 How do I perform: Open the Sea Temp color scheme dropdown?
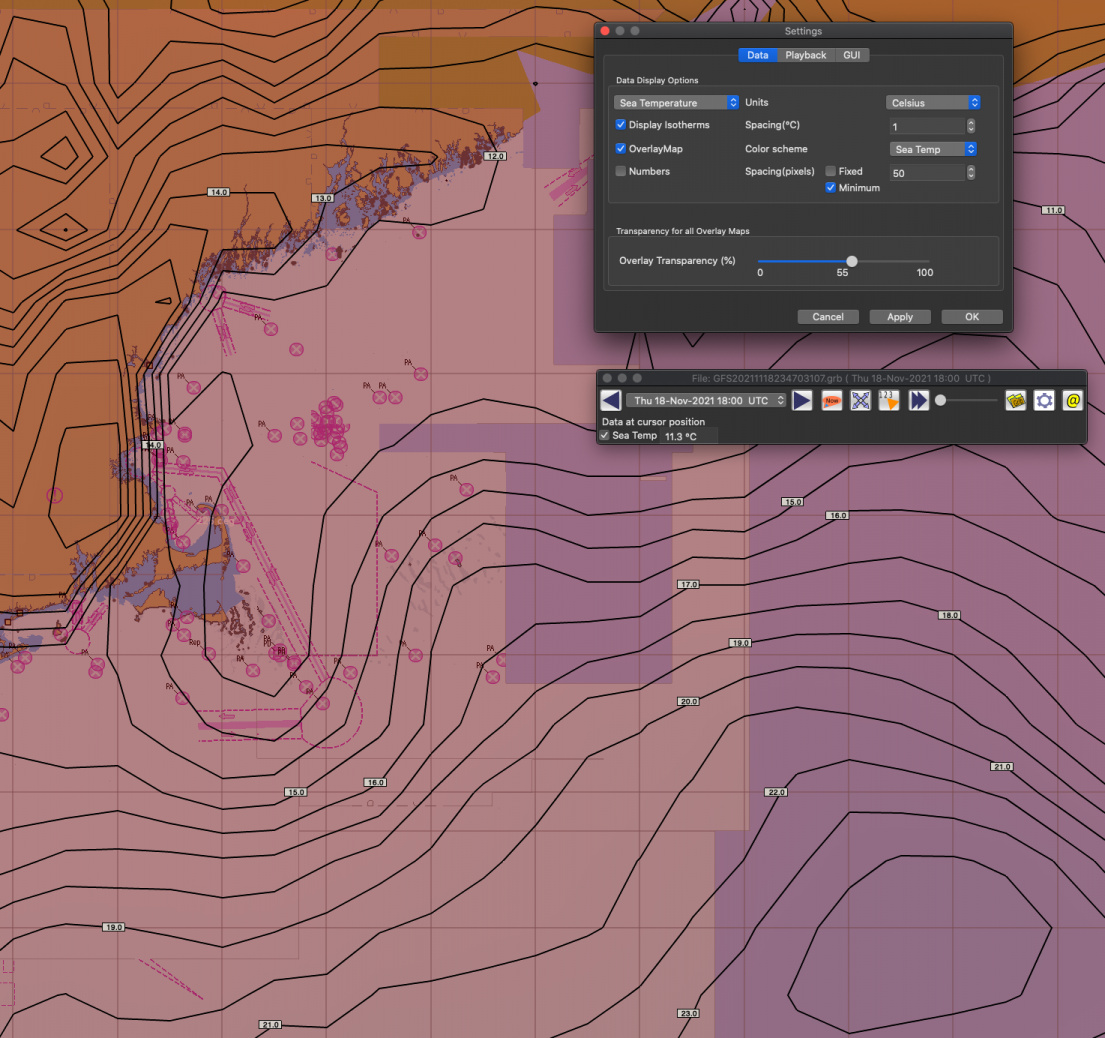933,149
